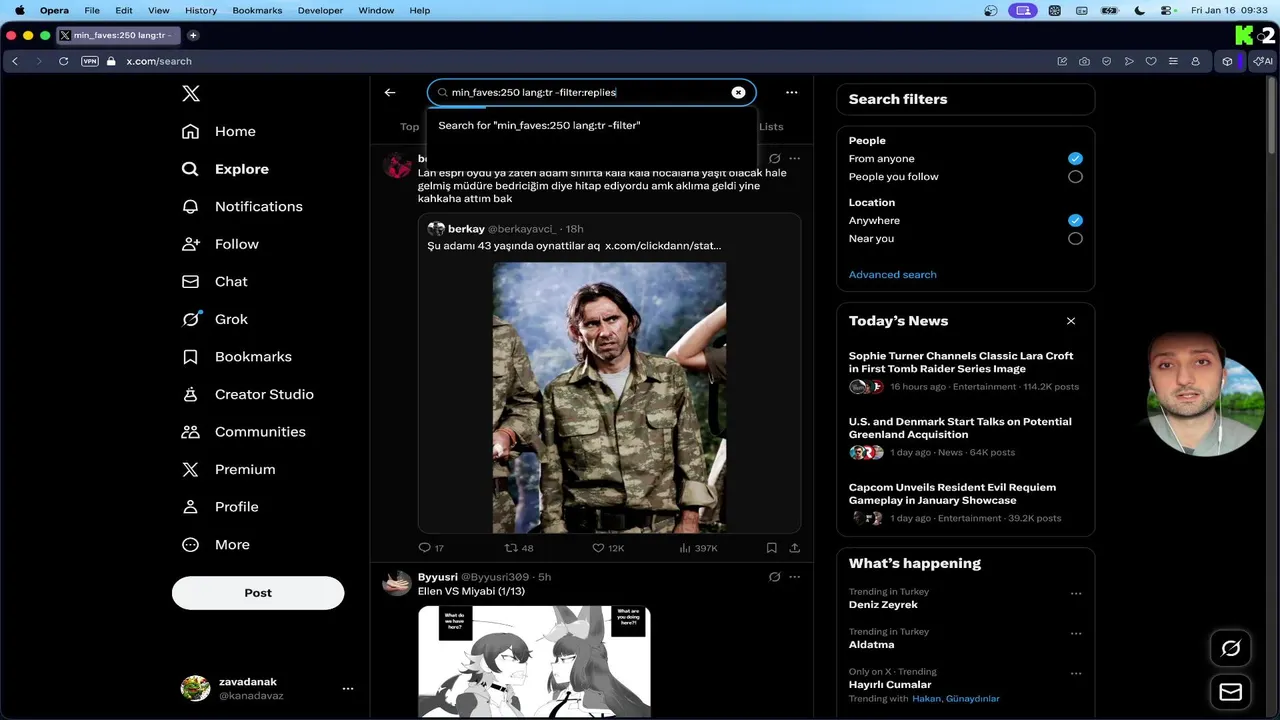Click Grok icon on Byyusri post
This screenshot has width=1280, height=720.
pyautogui.click(x=774, y=577)
